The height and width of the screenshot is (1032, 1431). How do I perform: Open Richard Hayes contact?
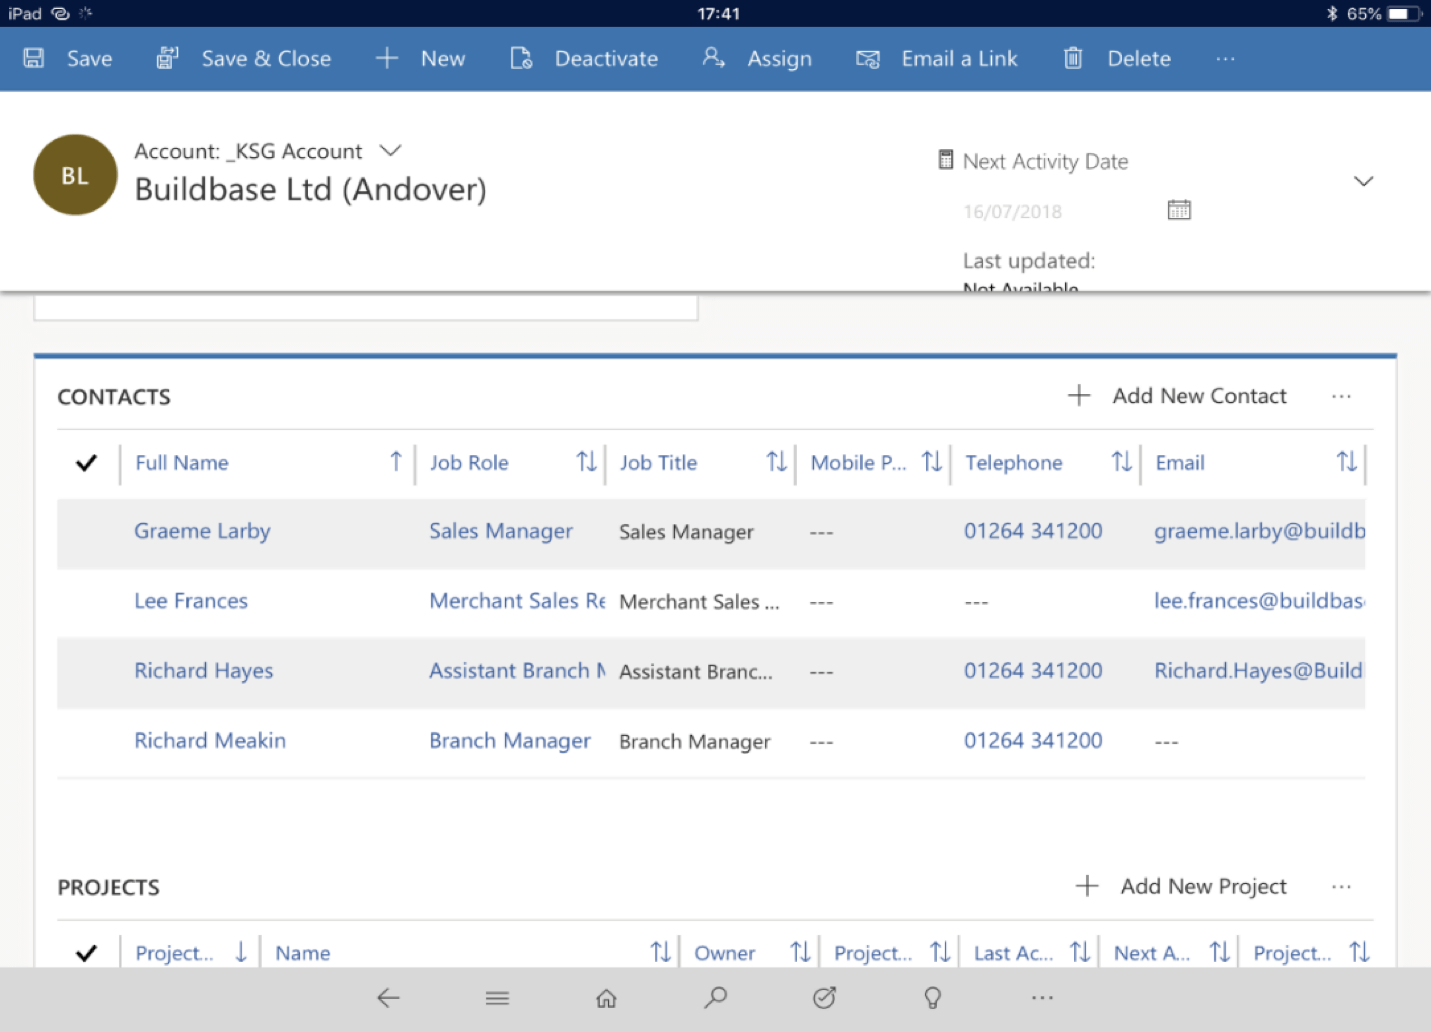coord(203,671)
